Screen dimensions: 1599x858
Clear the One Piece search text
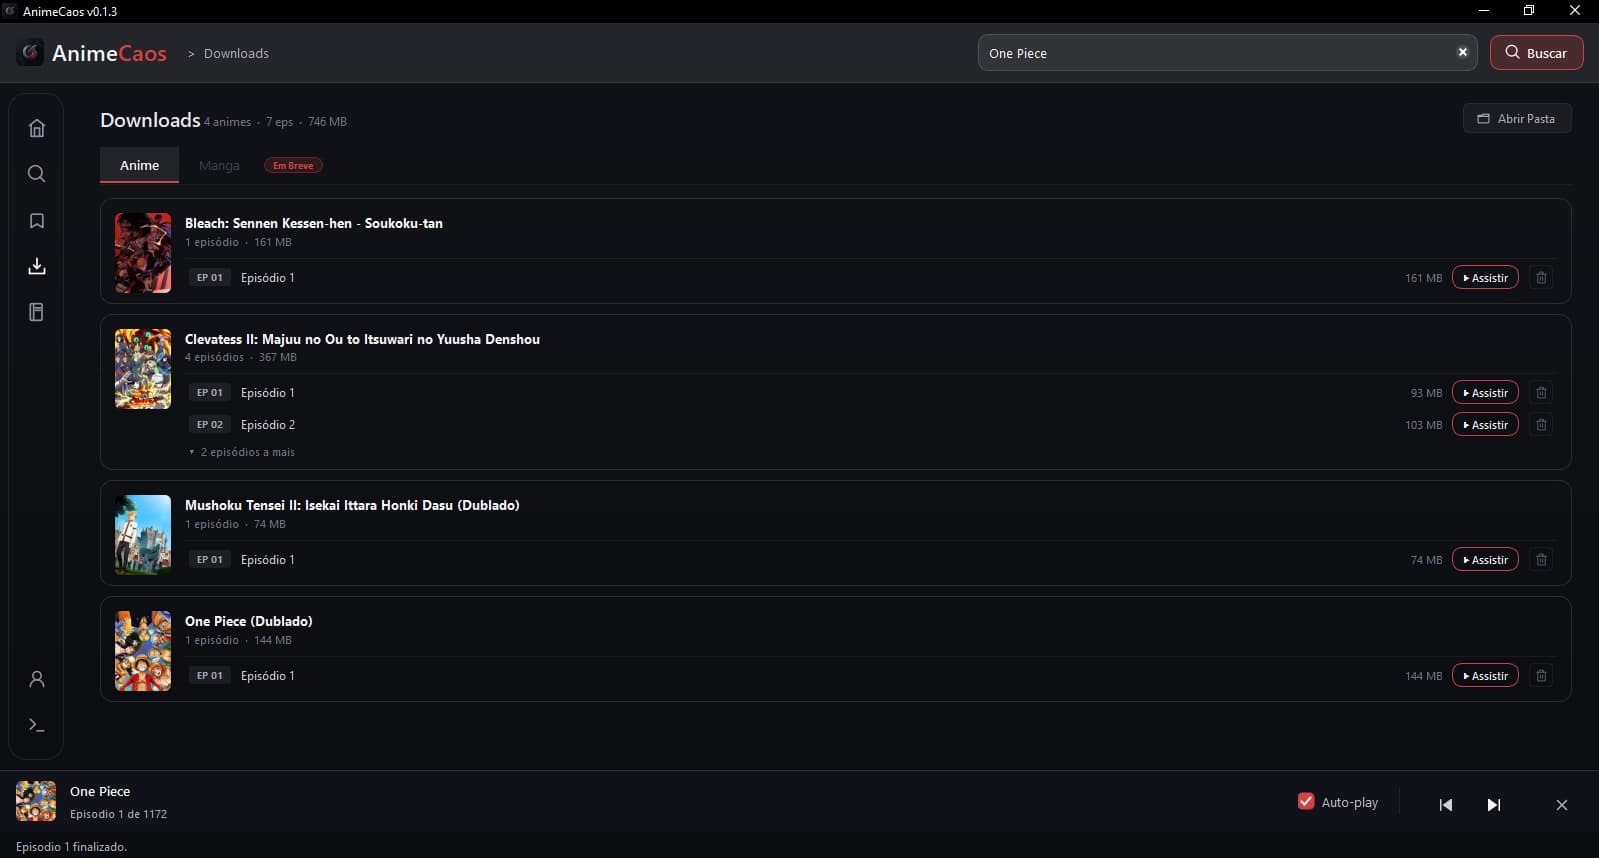pyautogui.click(x=1462, y=52)
